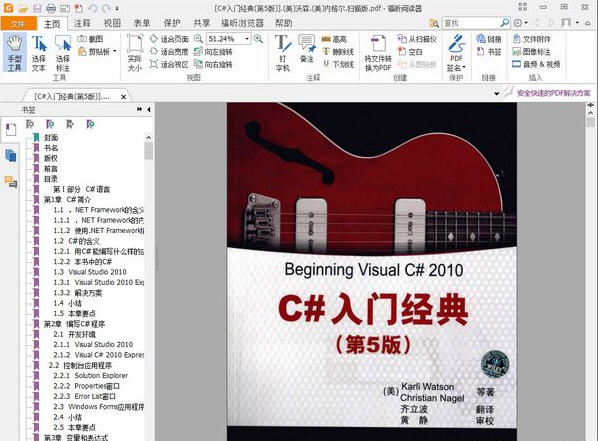This screenshot has width=598, height=441.
Task: Insert Image Annotation (图像标注)
Action: (532, 52)
